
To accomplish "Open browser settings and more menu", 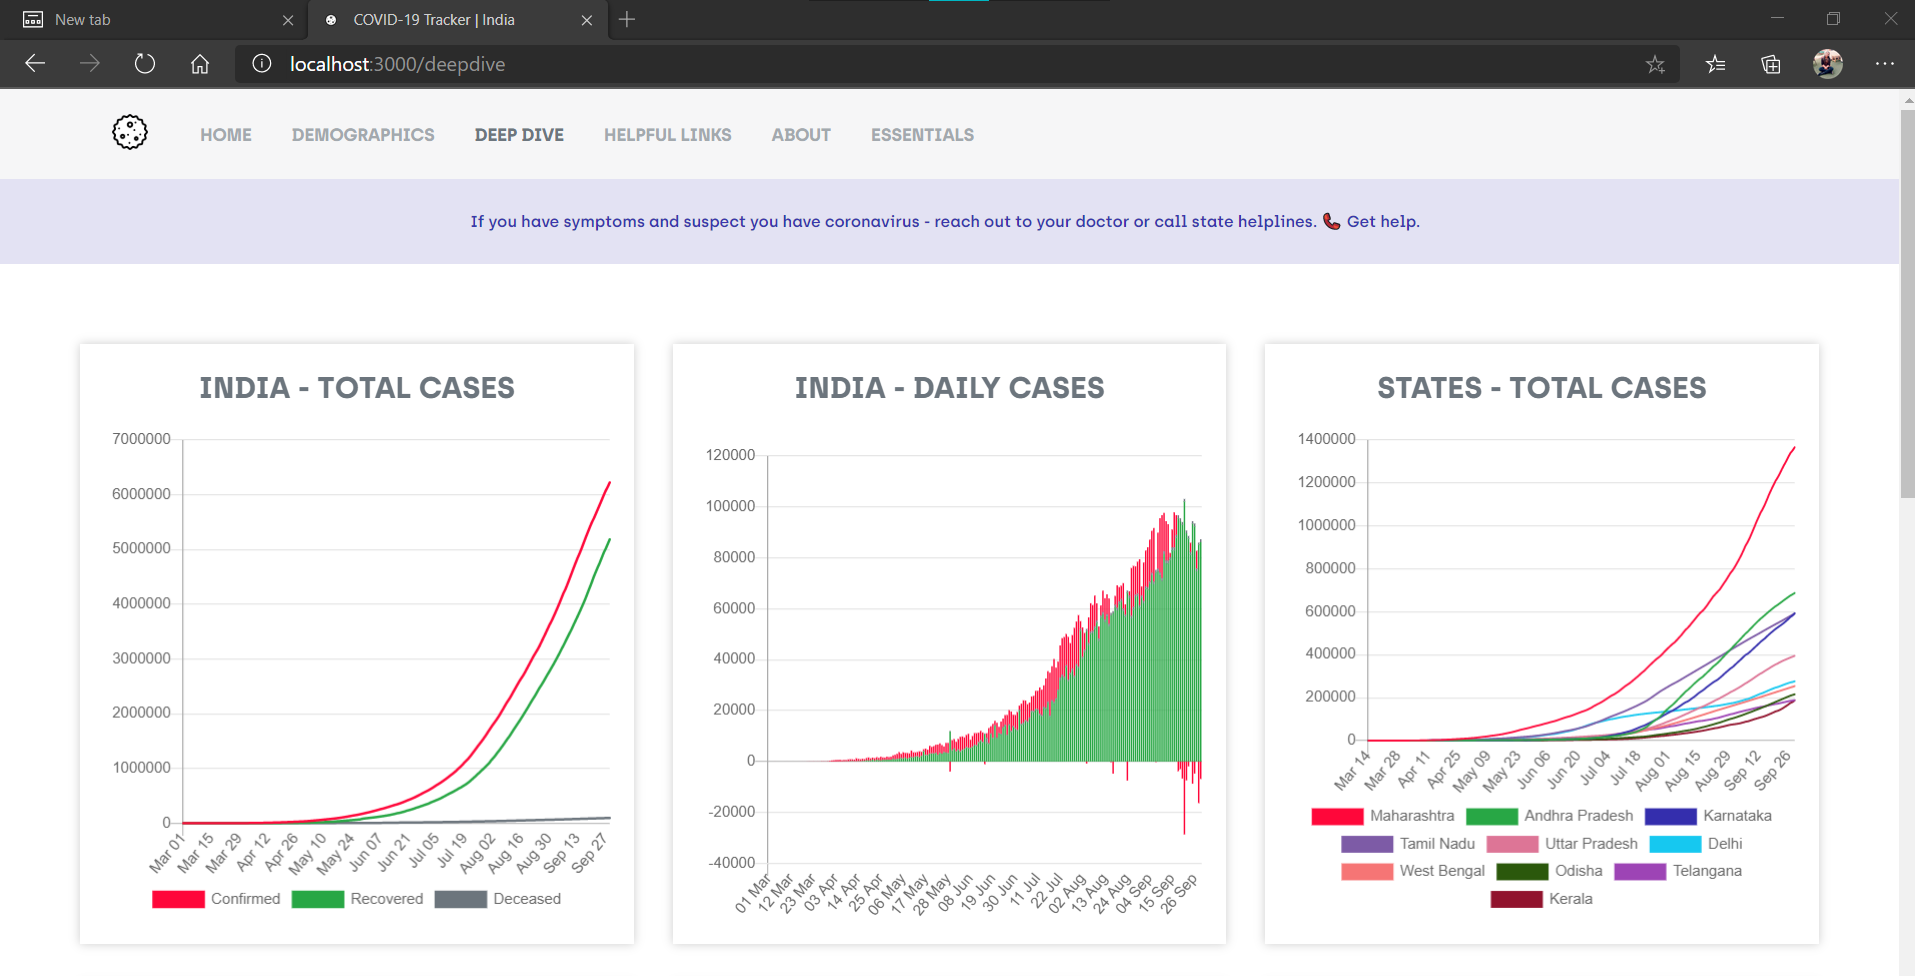I will tap(1885, 64).
